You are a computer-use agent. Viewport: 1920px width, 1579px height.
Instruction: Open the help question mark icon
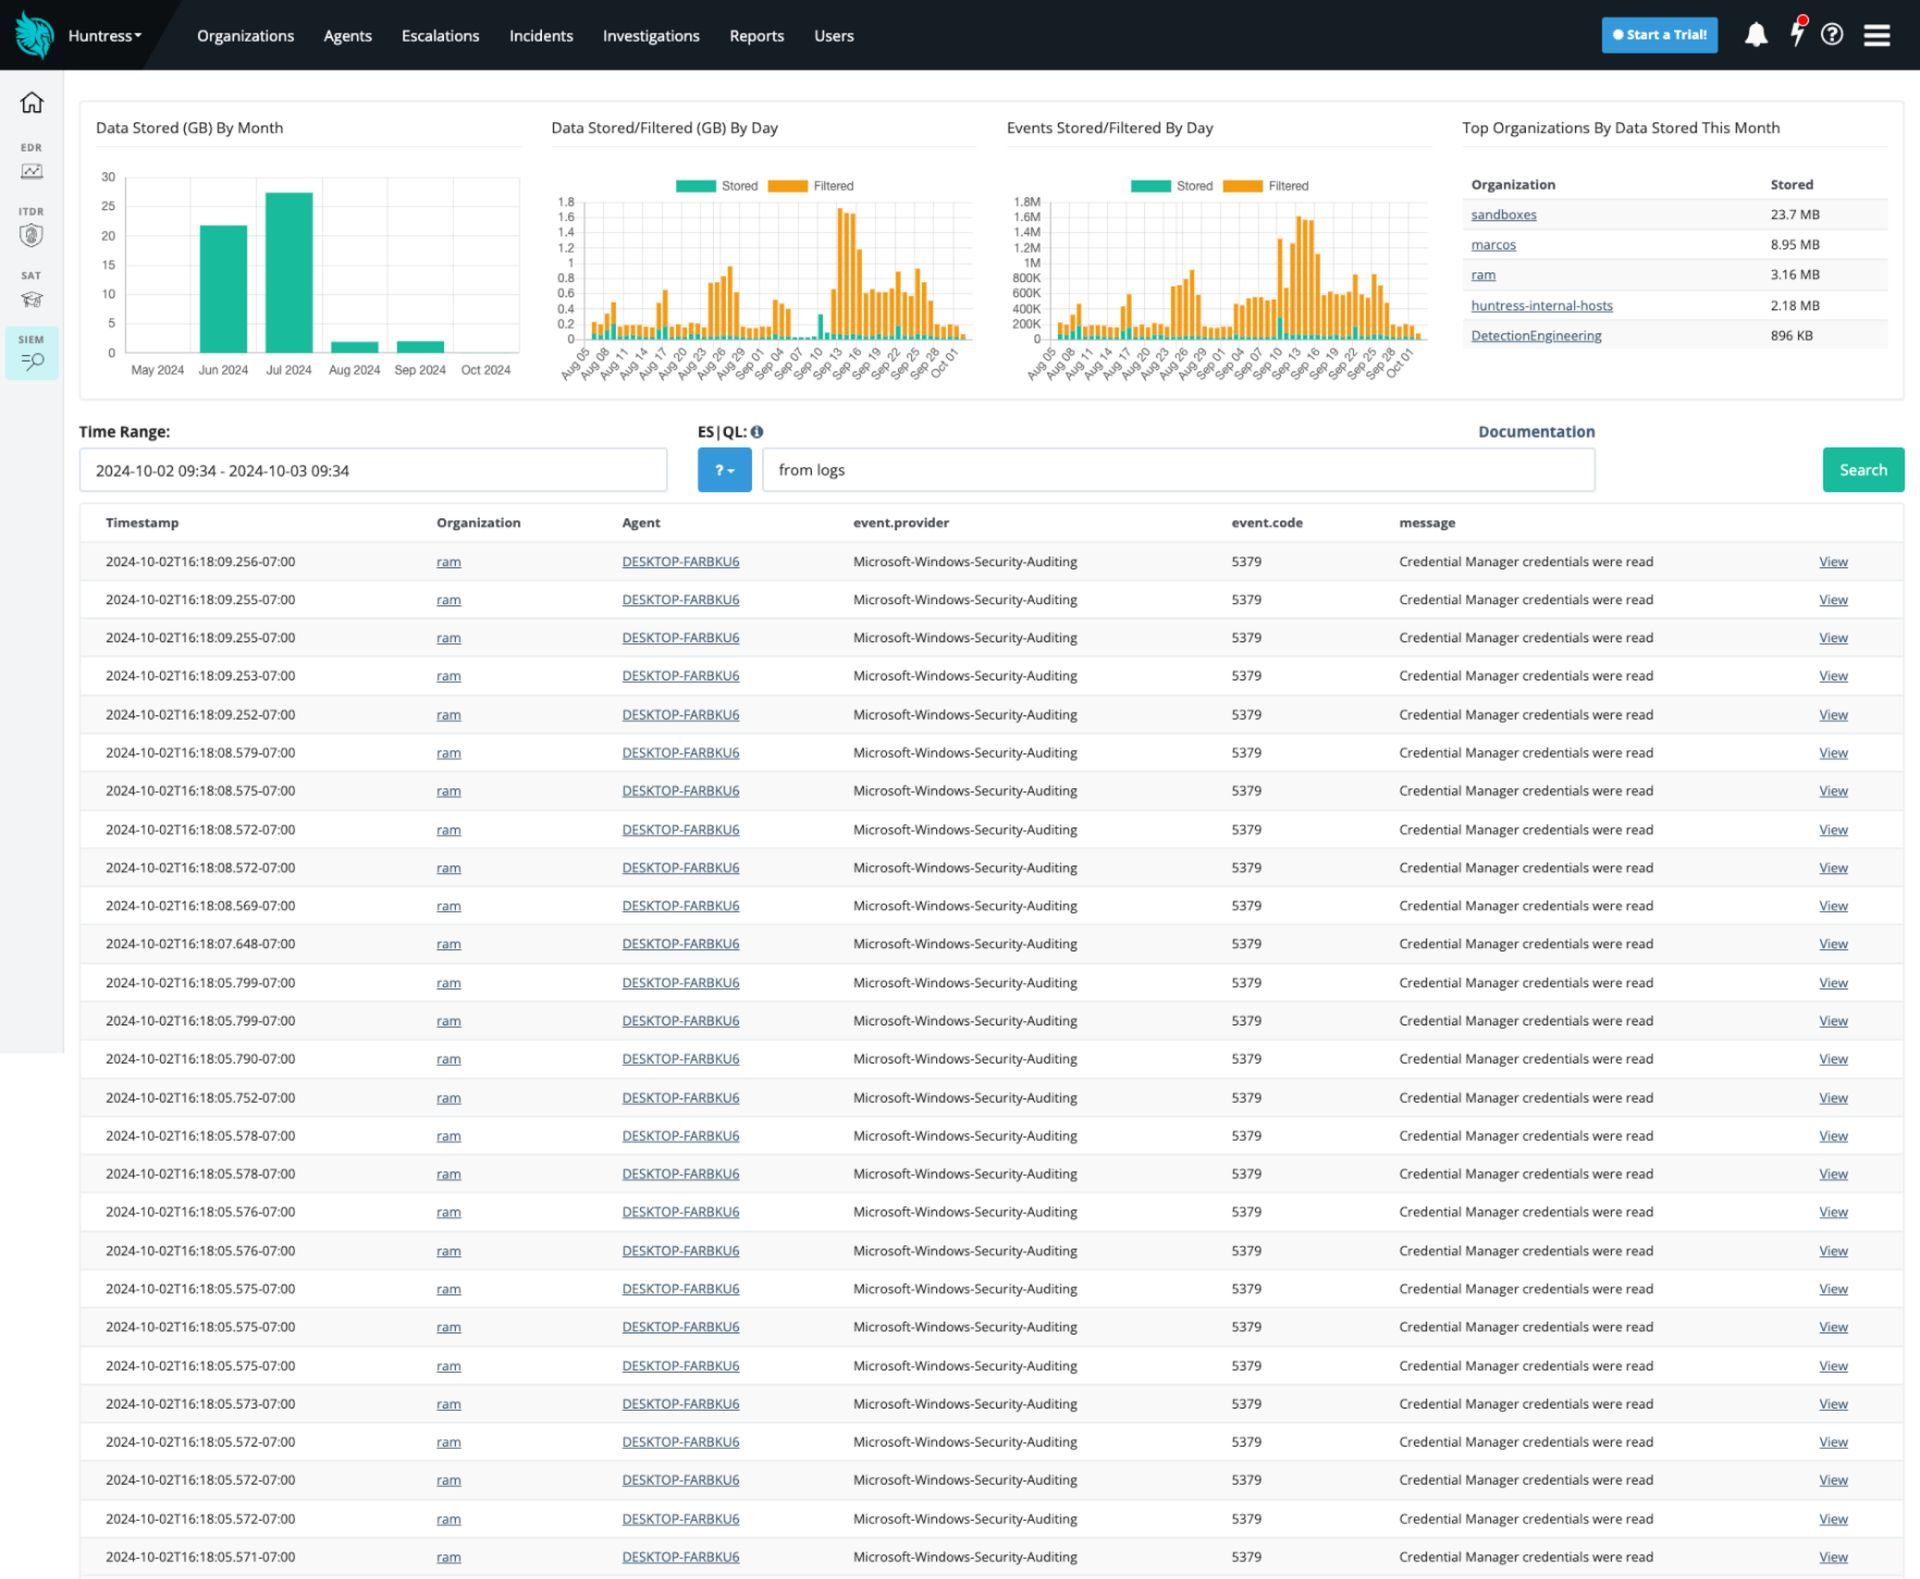(1832, 35)
